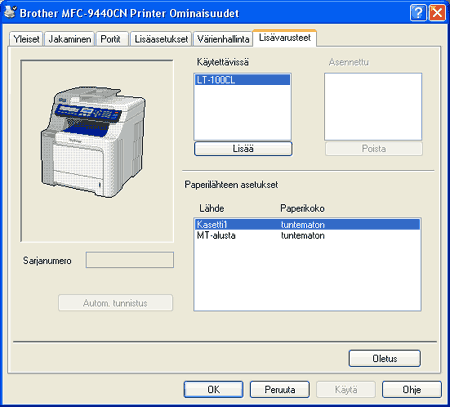Select the Kasetti1 paper source row
This screenshot has height=407, width=450.
(x=307, y=224)
